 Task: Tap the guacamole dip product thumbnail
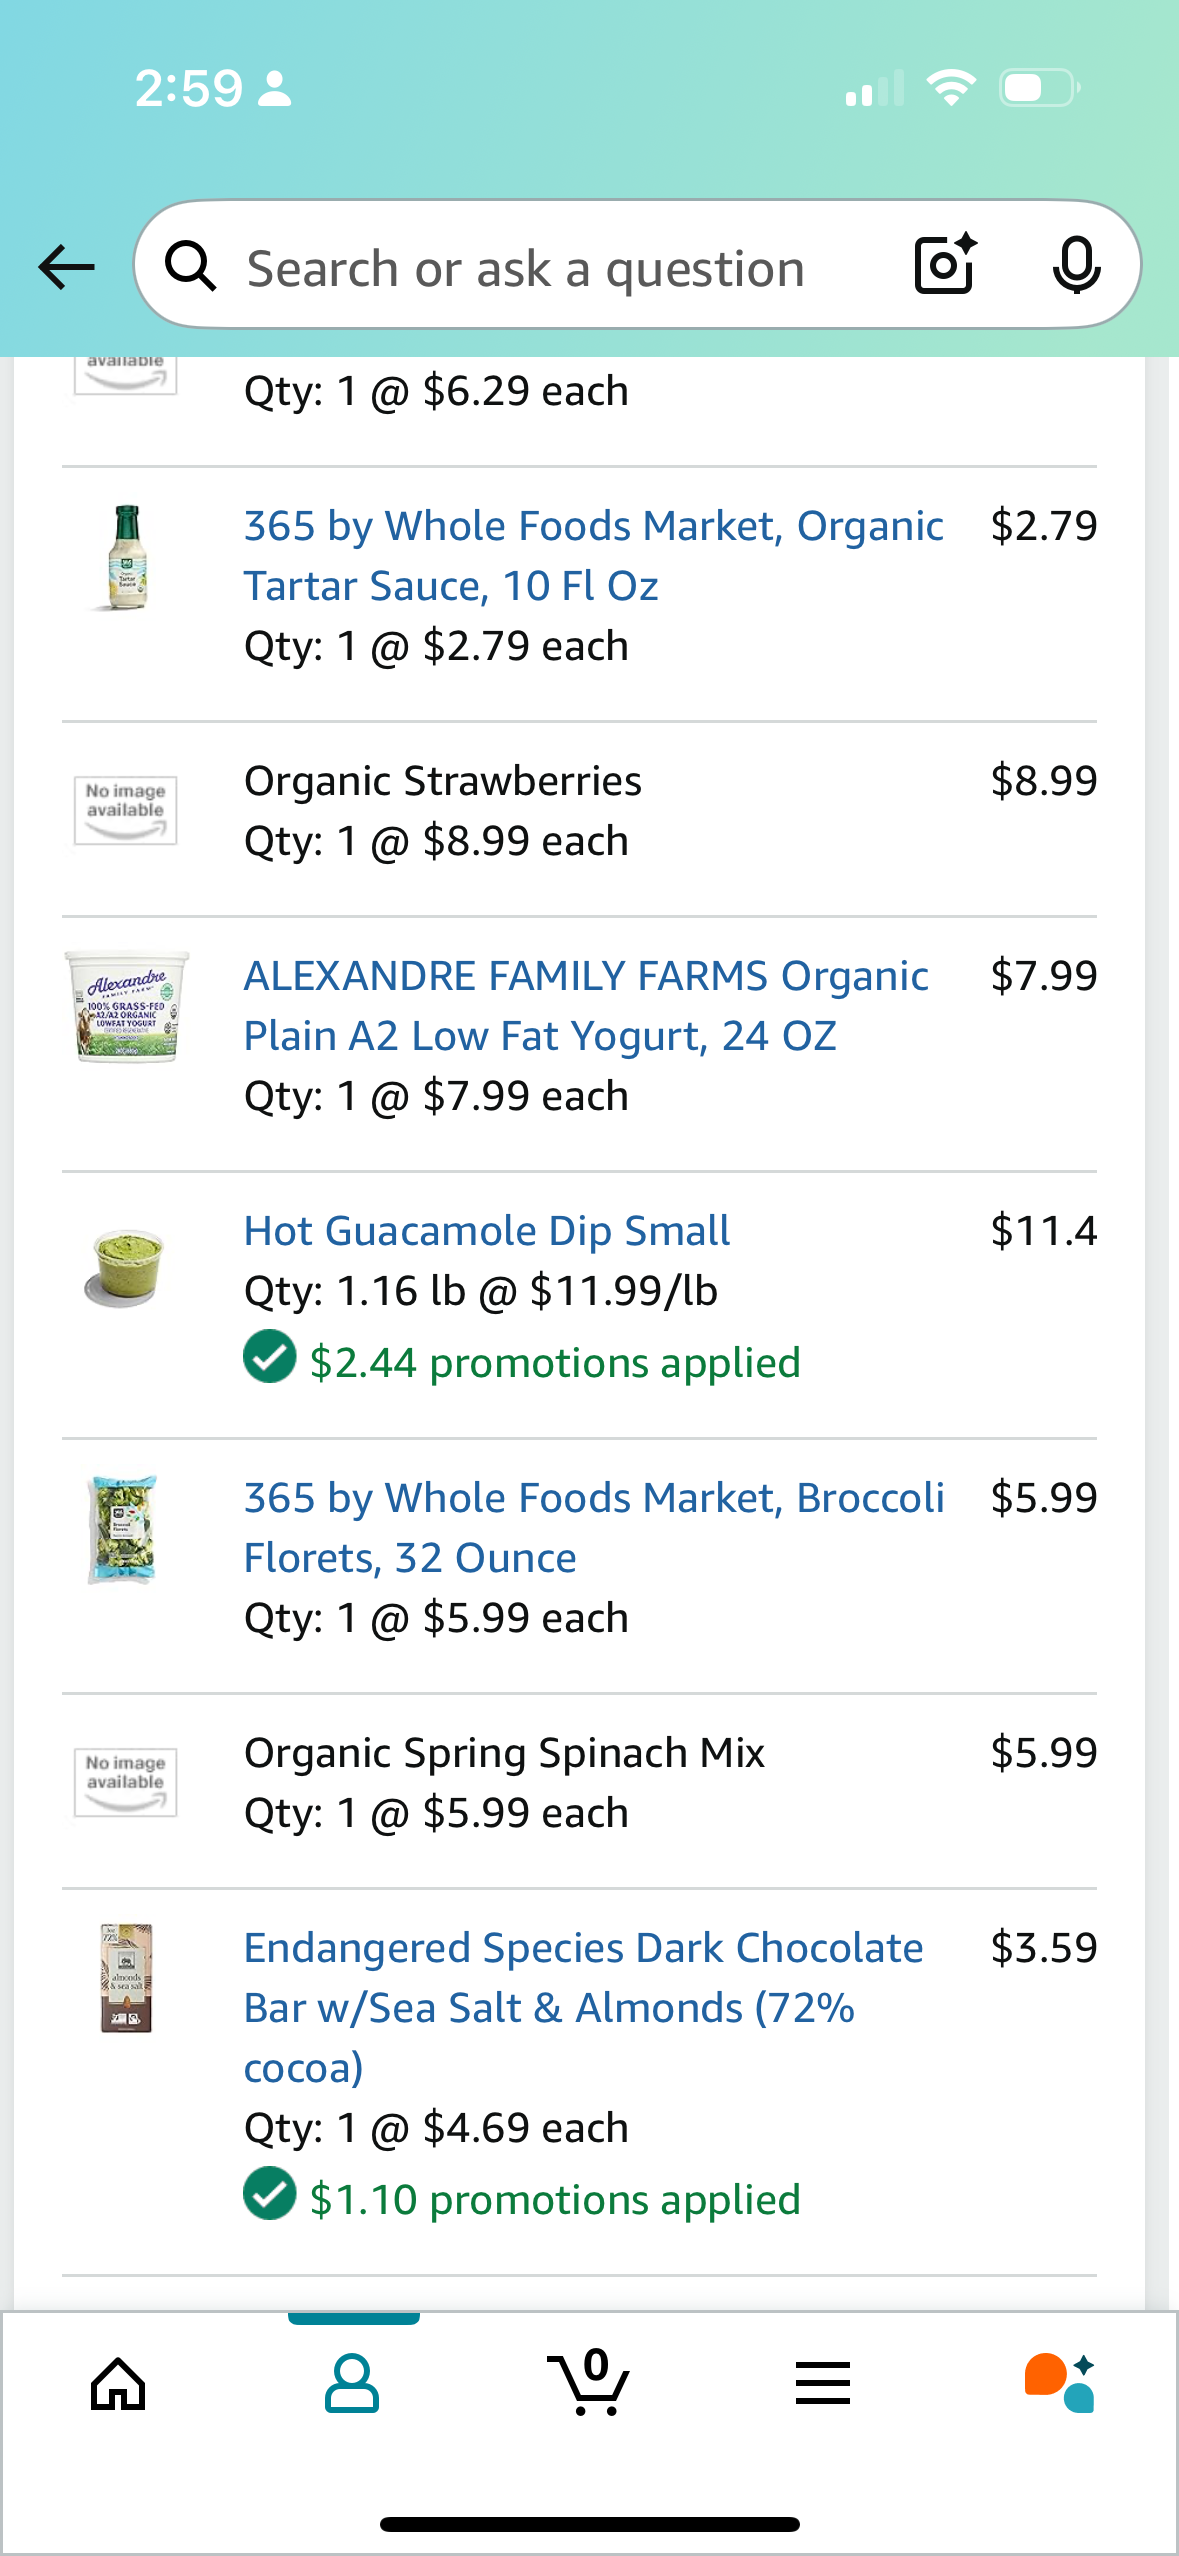point(125,1268)
